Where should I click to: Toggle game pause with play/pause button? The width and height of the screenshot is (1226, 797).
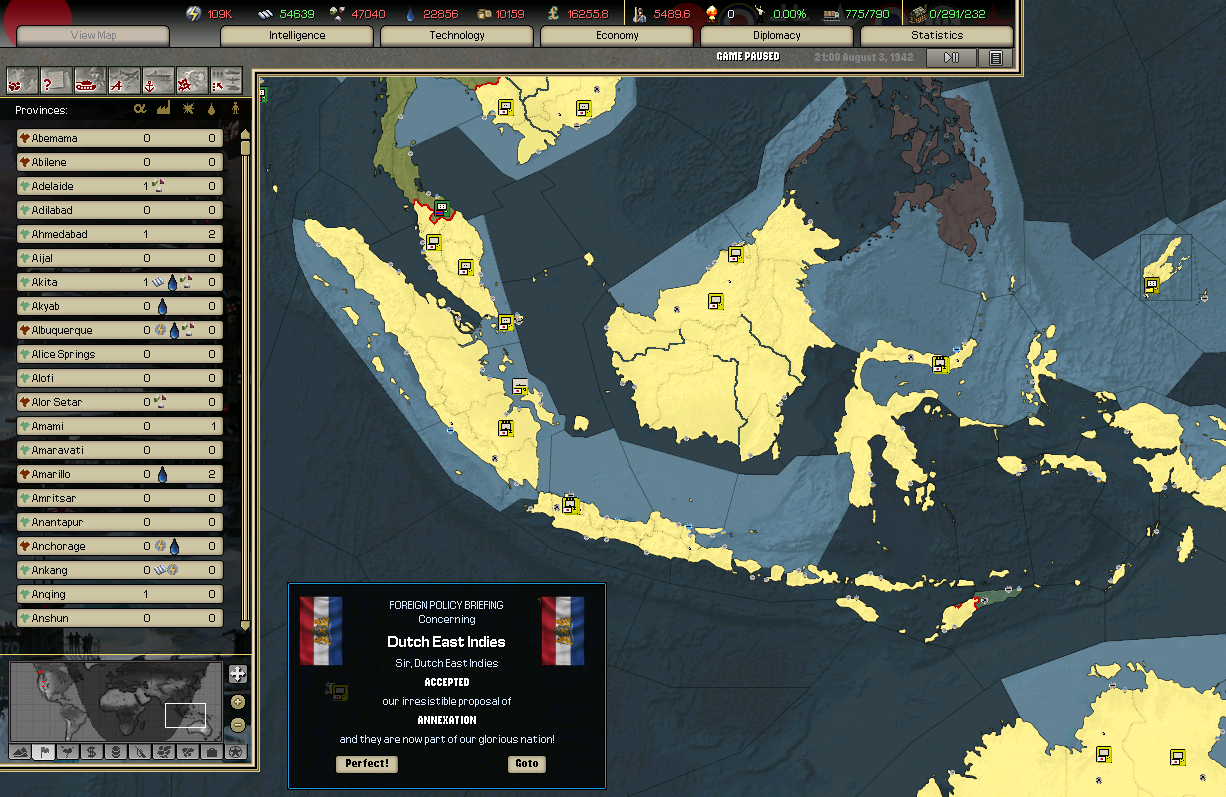click(951, 58)
